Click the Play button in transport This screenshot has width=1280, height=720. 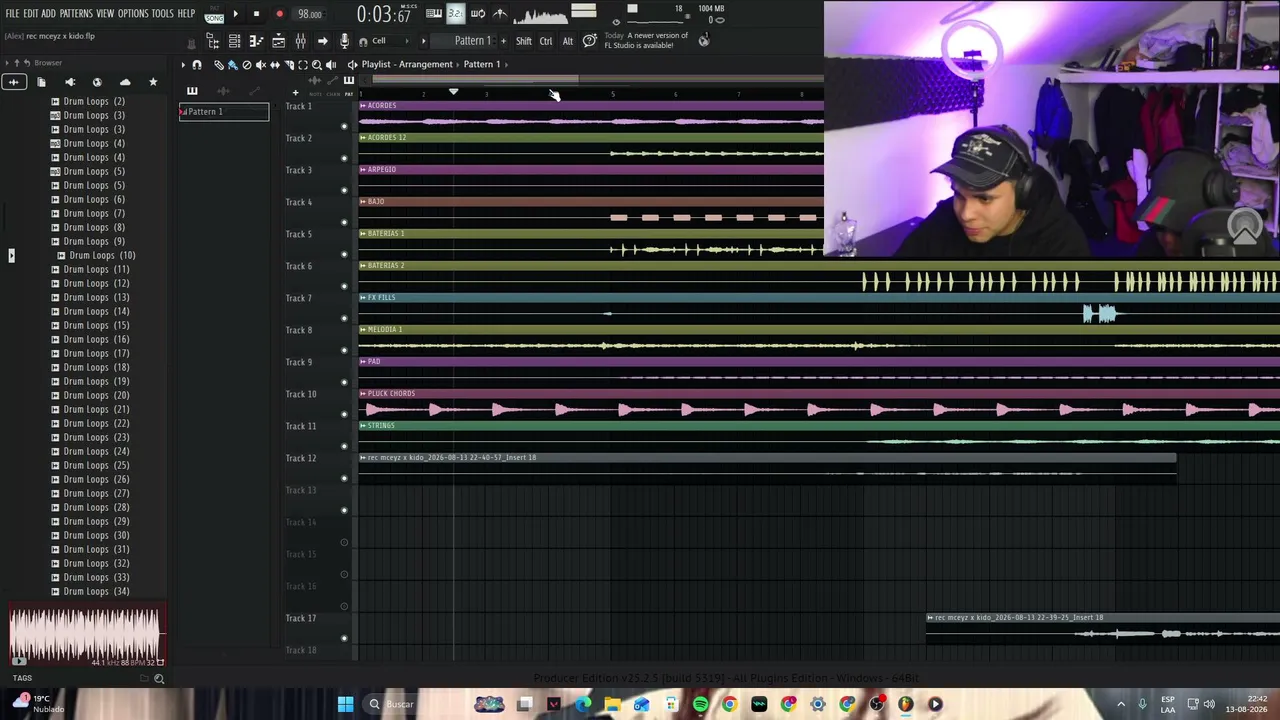point(235,14)
